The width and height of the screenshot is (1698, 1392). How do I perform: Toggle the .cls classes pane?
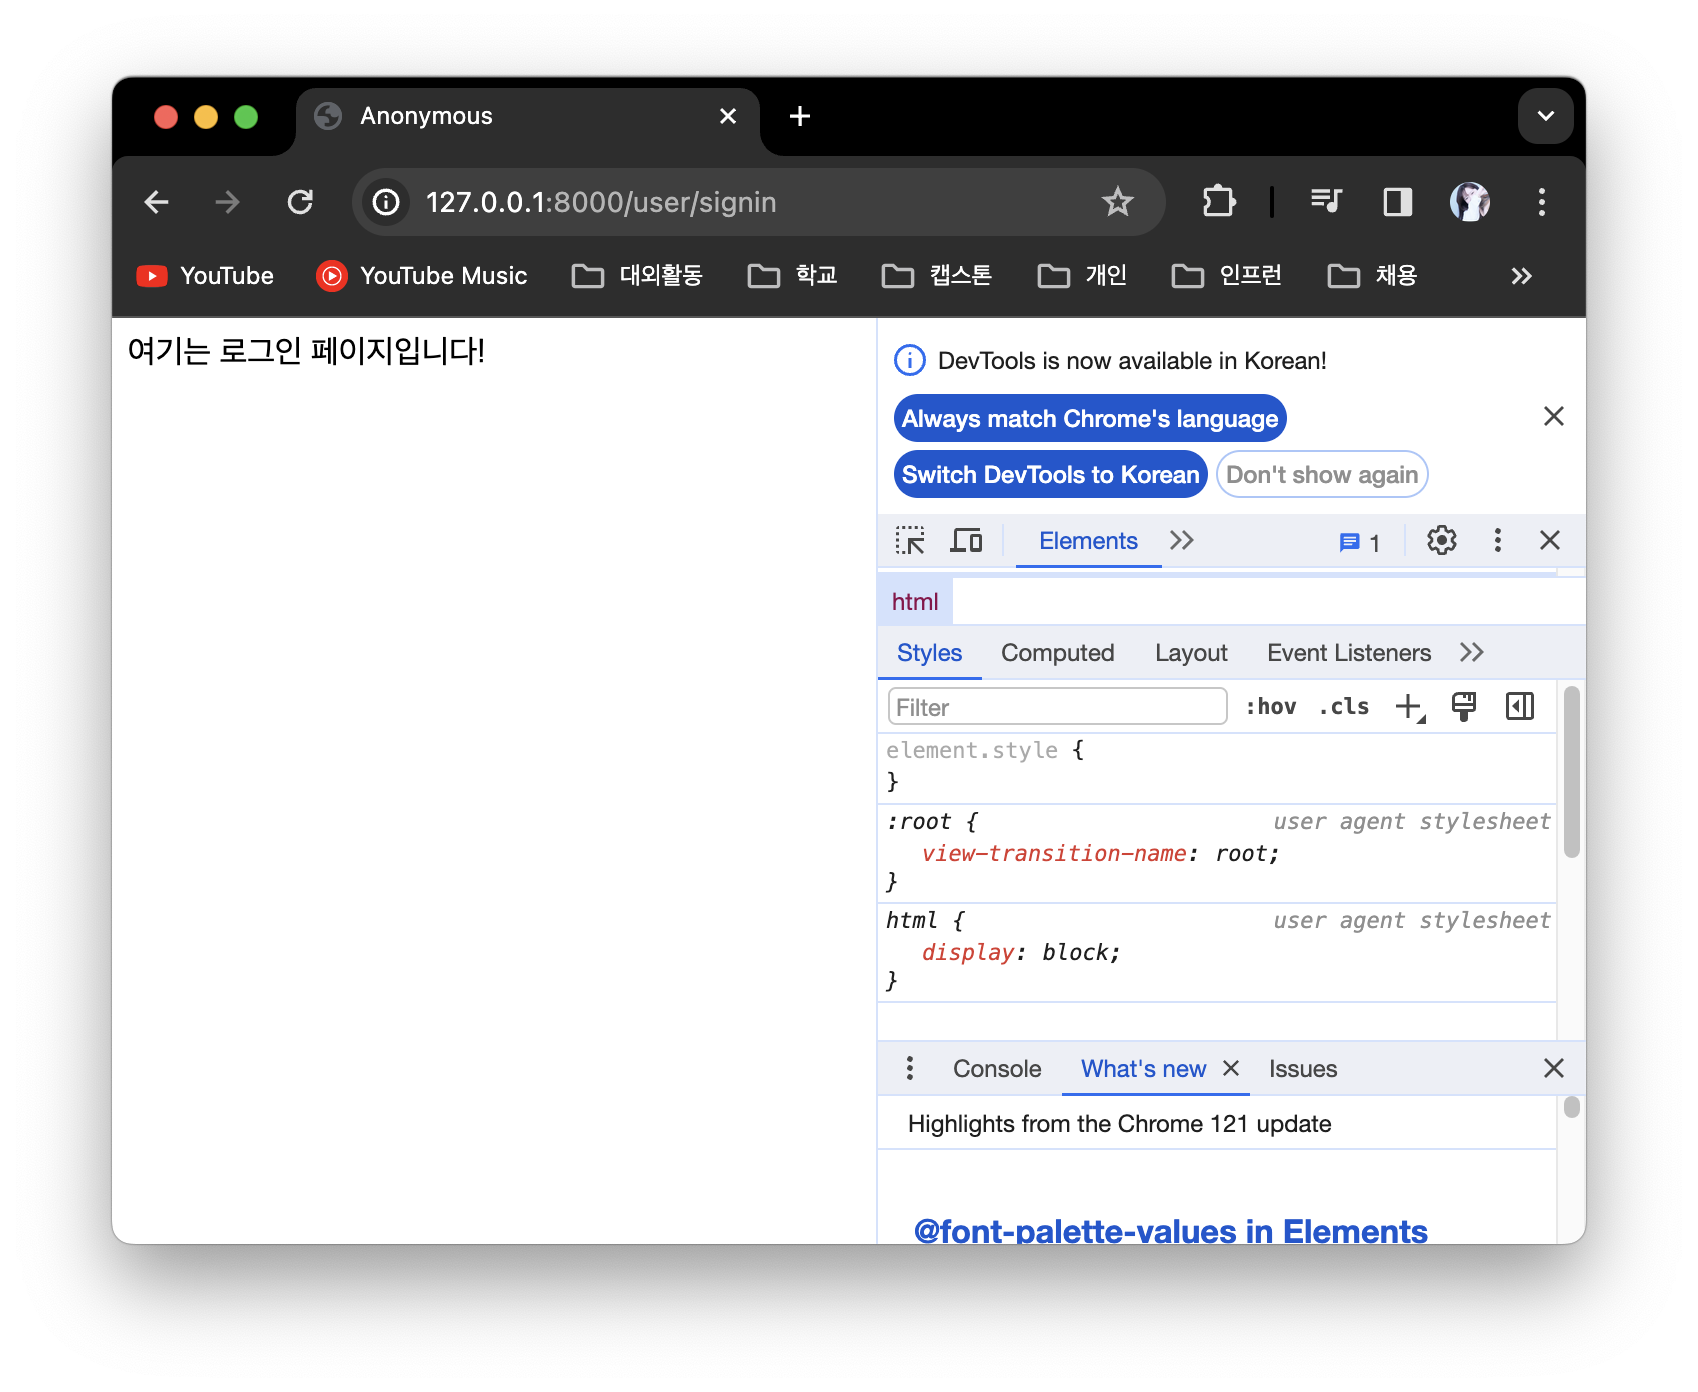1344,707
